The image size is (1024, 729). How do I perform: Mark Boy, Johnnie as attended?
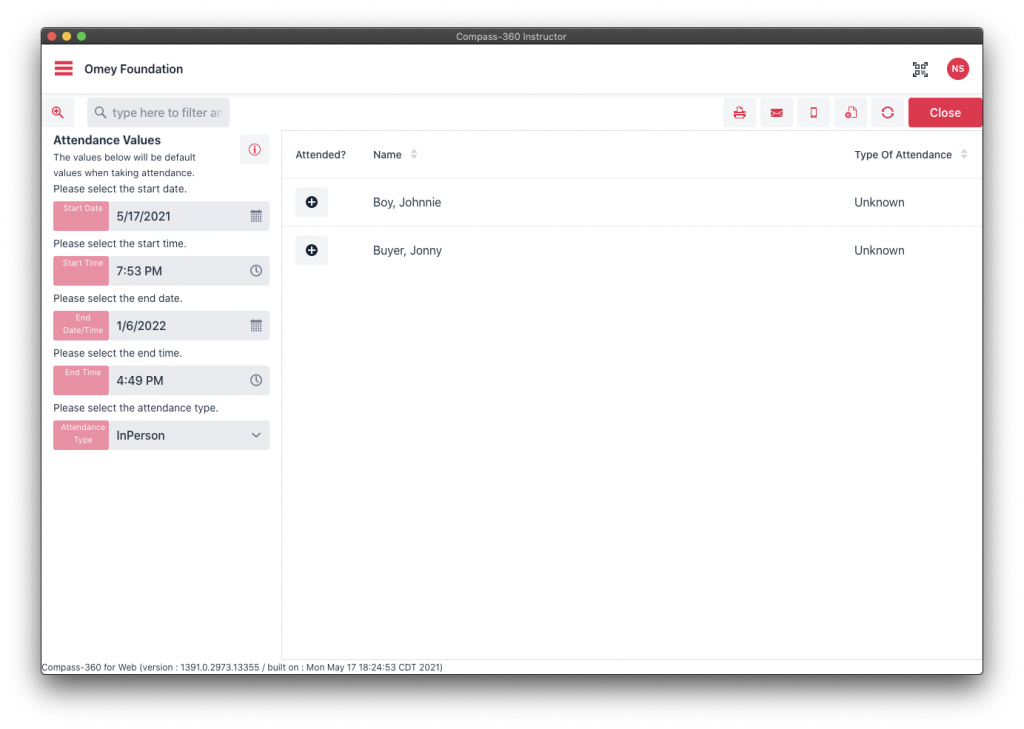[311, 202]
